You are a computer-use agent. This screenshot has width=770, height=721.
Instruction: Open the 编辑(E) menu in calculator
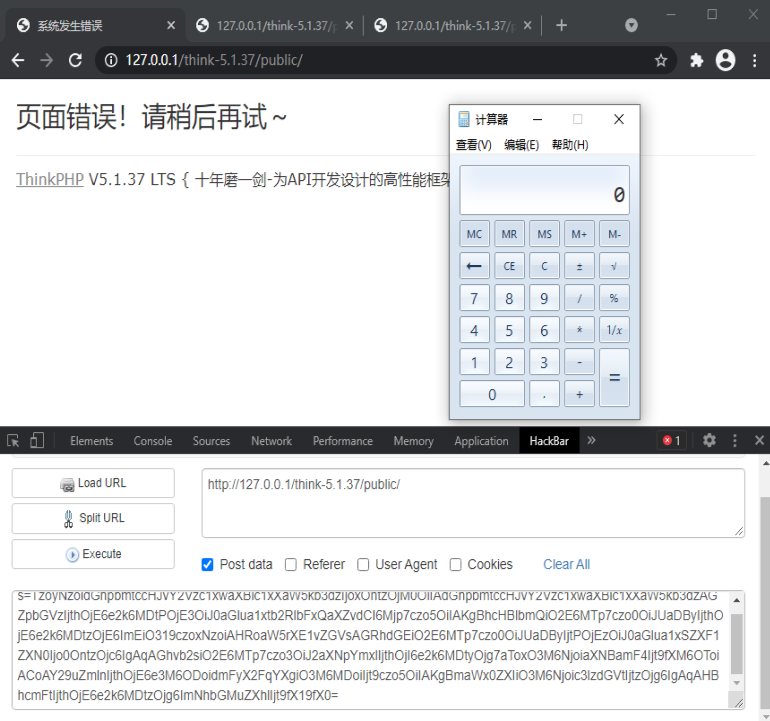[522, 145]
